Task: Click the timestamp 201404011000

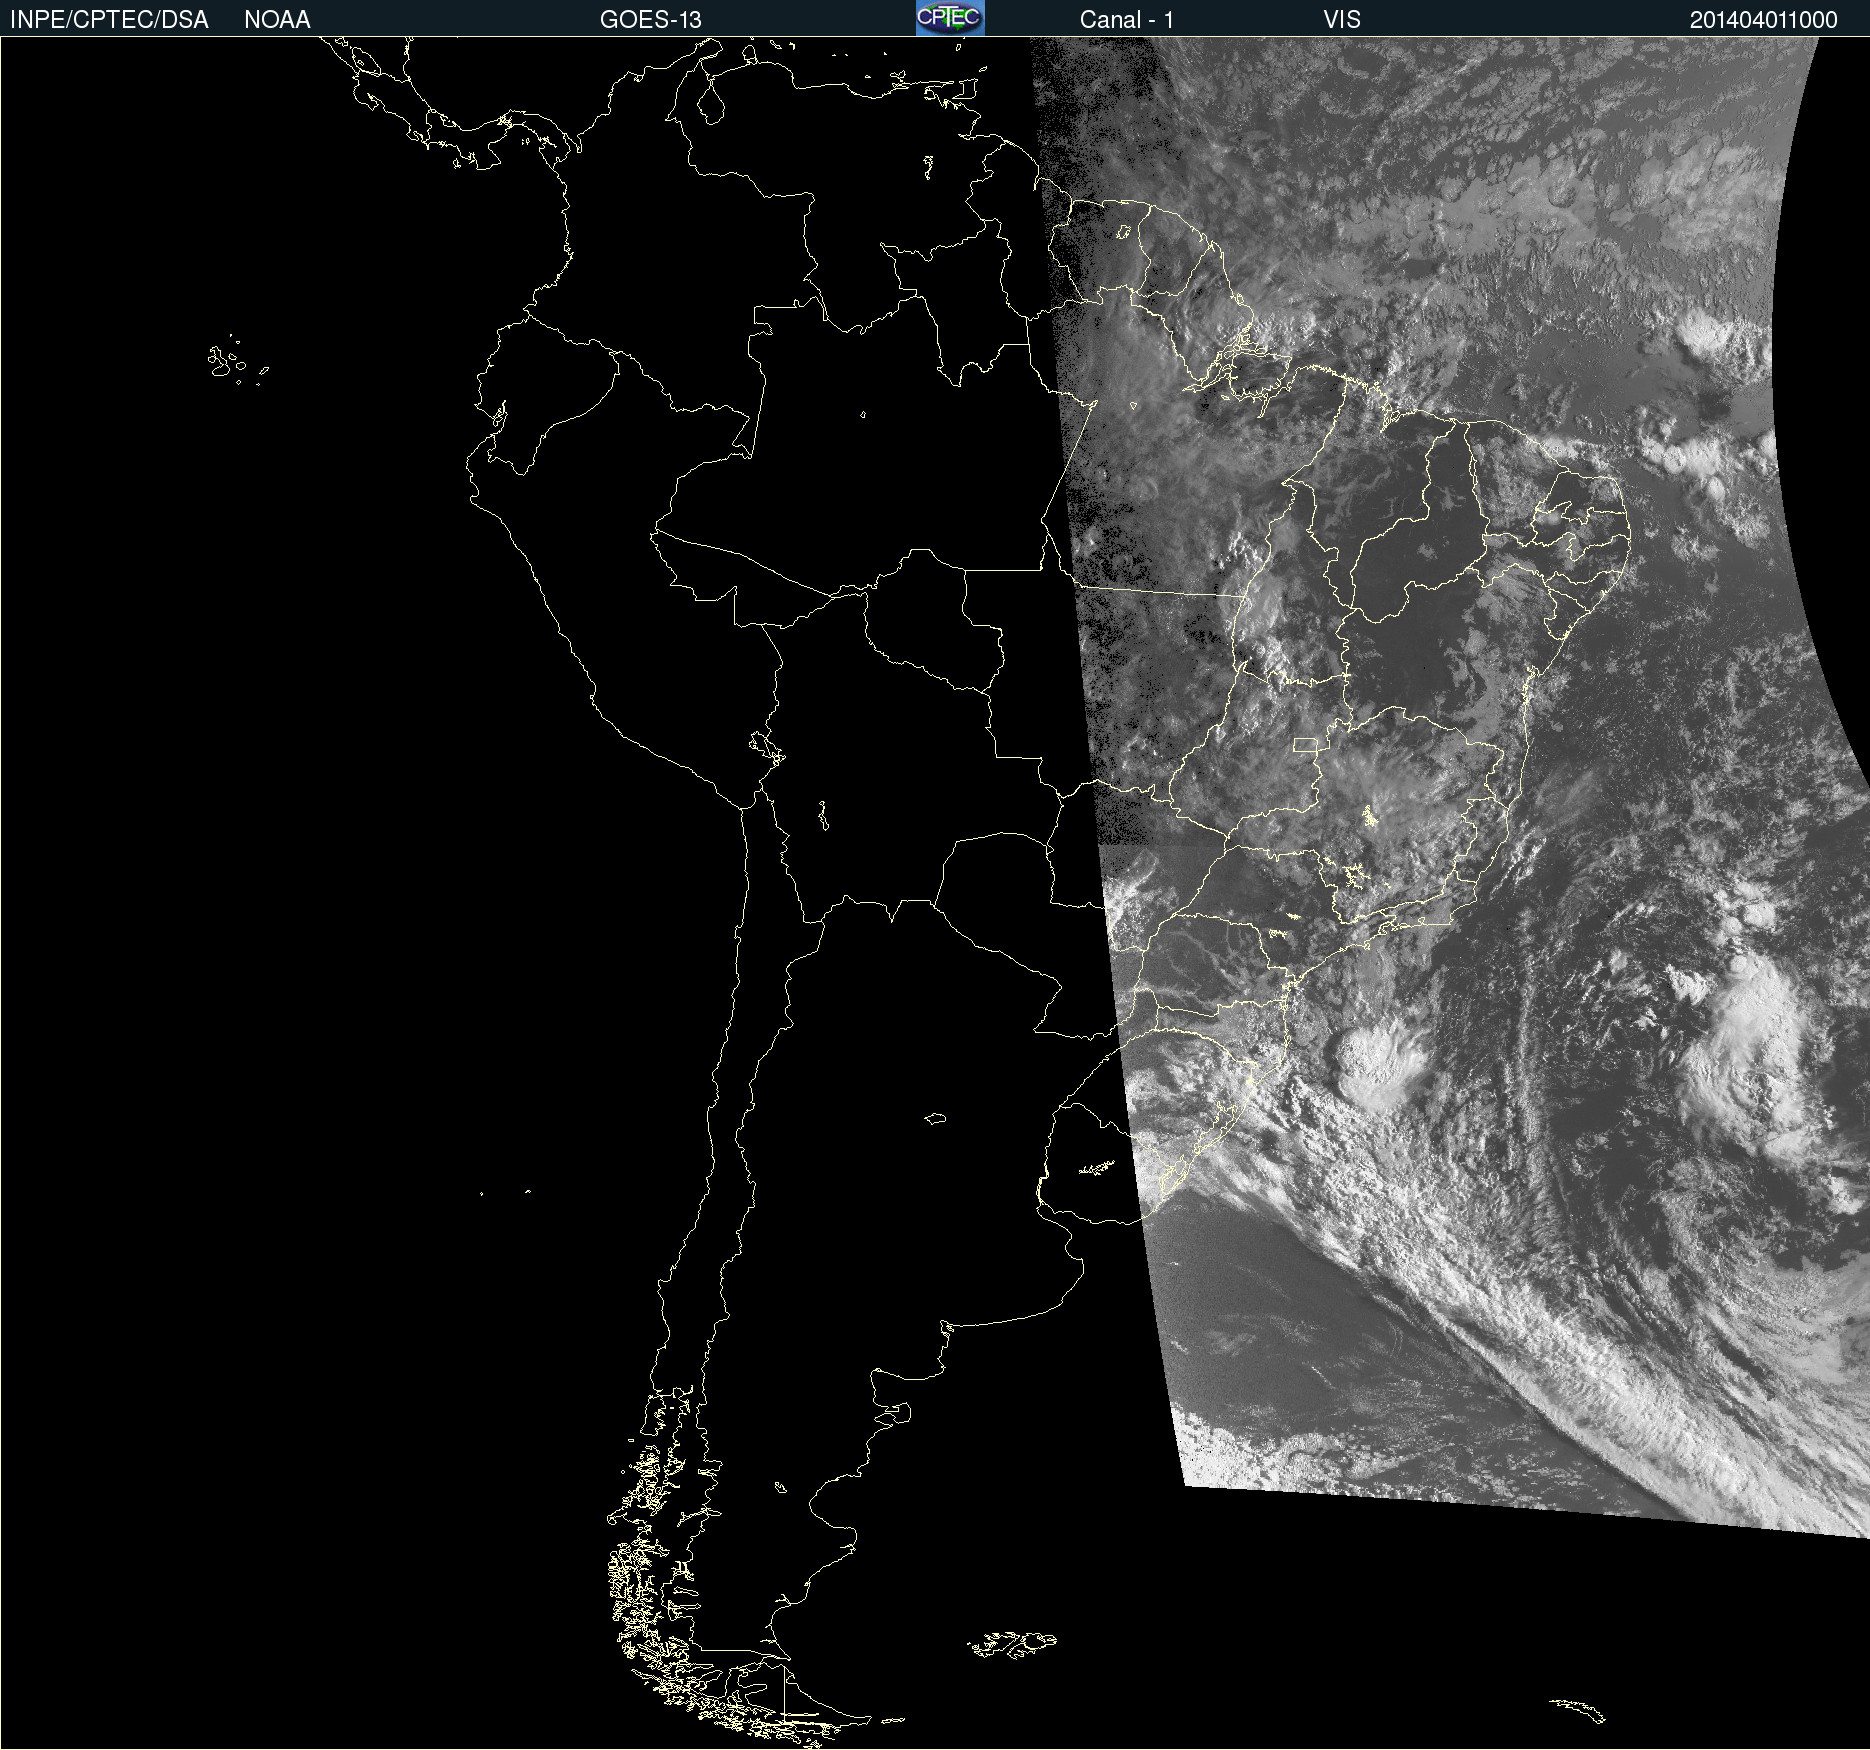Action: 1764,20
